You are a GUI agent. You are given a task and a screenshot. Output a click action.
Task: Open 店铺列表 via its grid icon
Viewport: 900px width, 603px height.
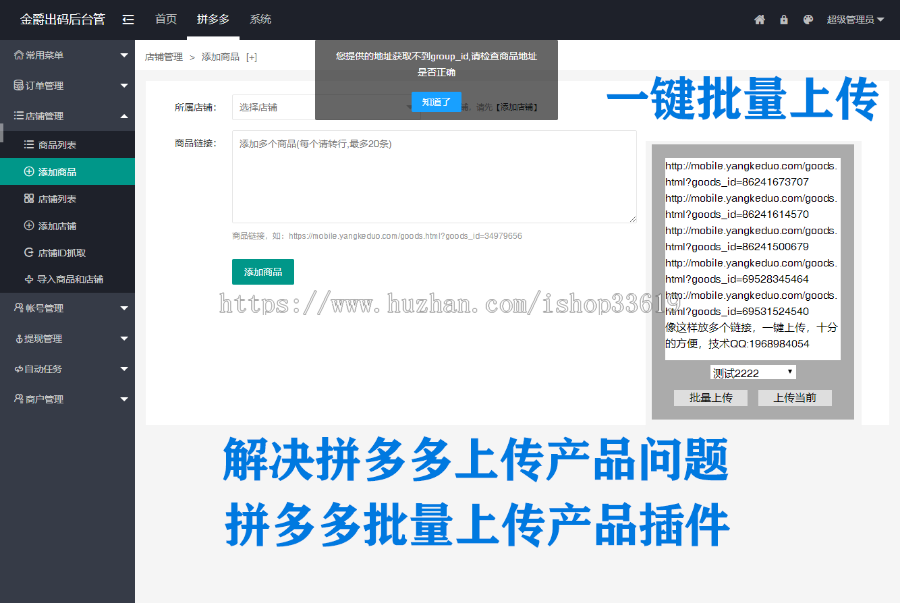28,198
